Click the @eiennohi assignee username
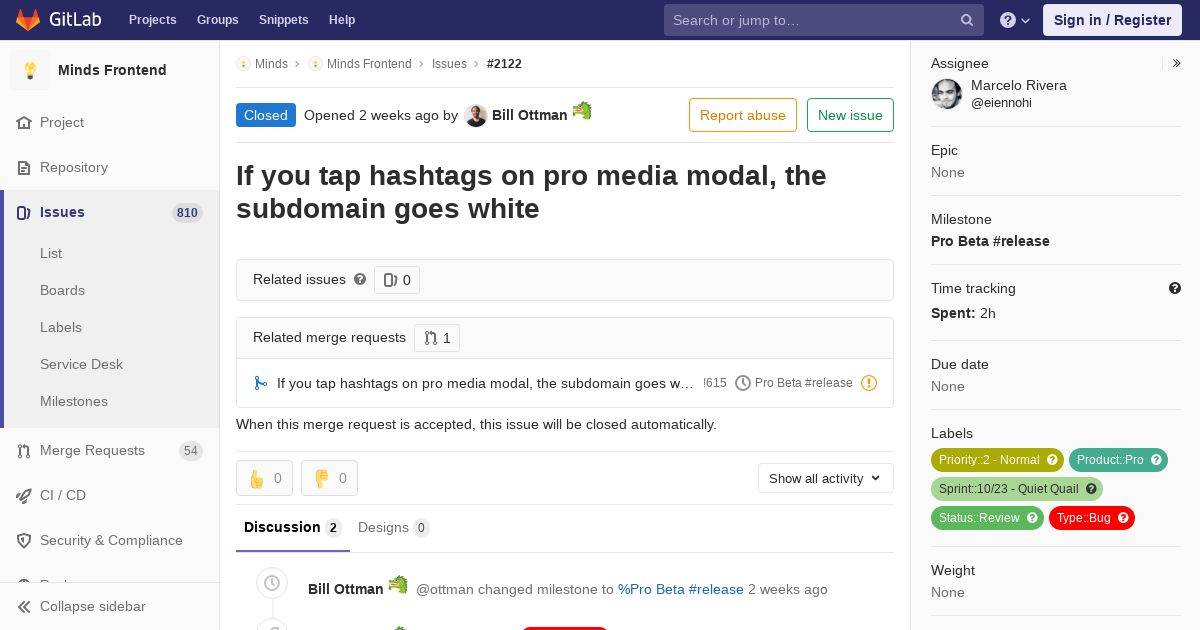The width and height of the screenshot is (1200, 630). pyautogui.click(x=1001, y=103)
